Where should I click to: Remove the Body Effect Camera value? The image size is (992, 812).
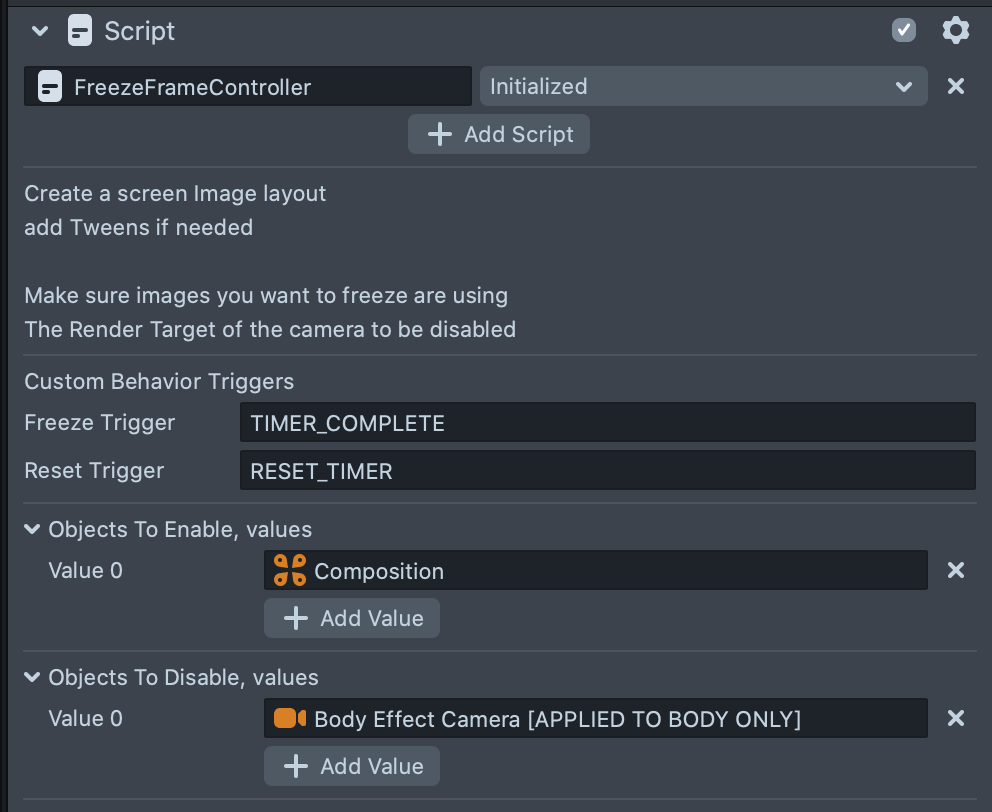955,719
